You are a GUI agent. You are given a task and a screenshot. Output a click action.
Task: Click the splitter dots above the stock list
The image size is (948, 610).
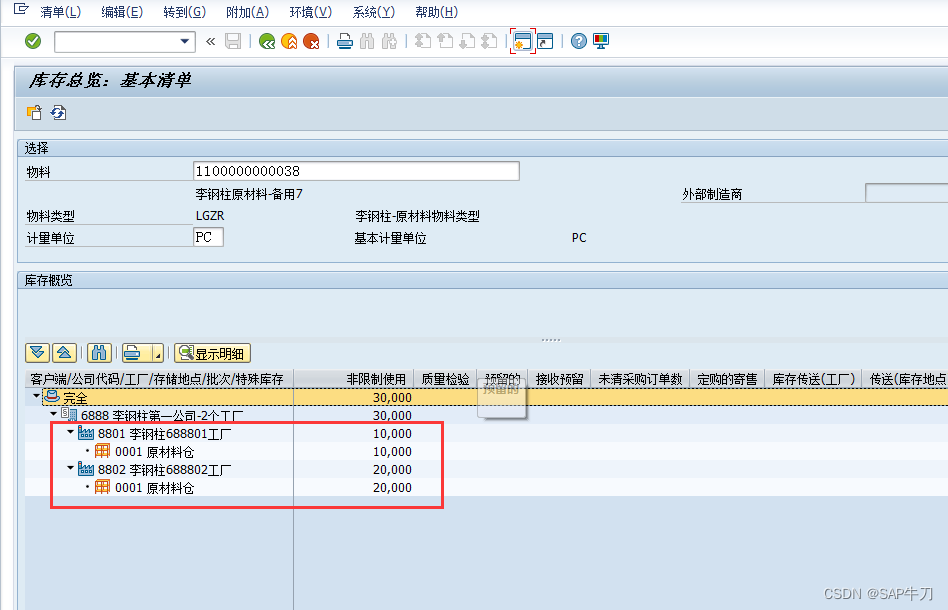(x=551, y=340)
